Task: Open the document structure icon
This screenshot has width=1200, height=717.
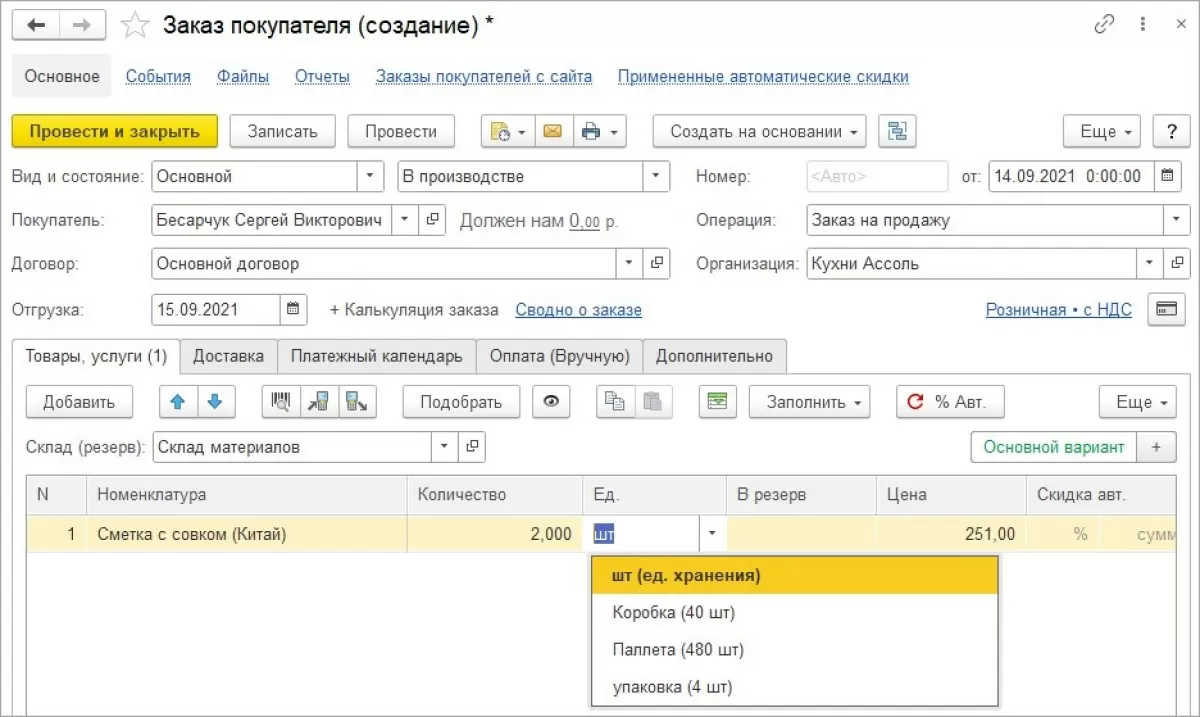Action: (x=897, y=131)
